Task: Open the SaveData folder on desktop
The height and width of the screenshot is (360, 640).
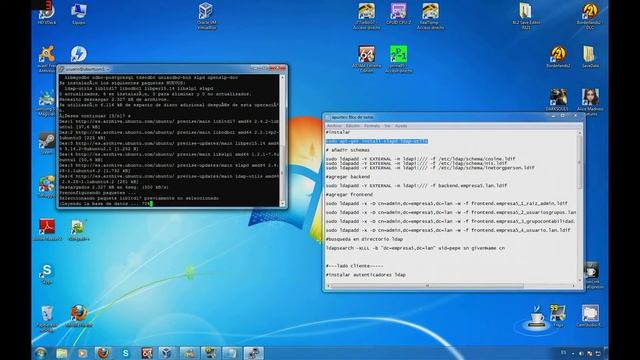Action: (590, 56)
